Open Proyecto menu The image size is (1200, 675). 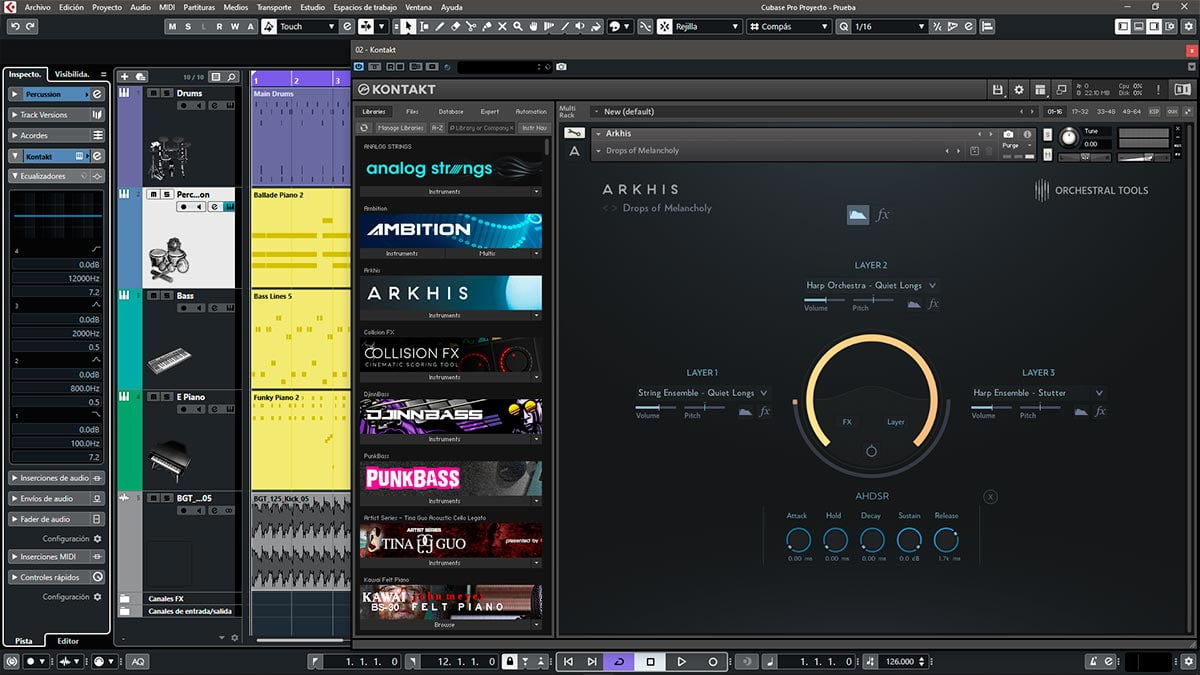click(107, 7)
